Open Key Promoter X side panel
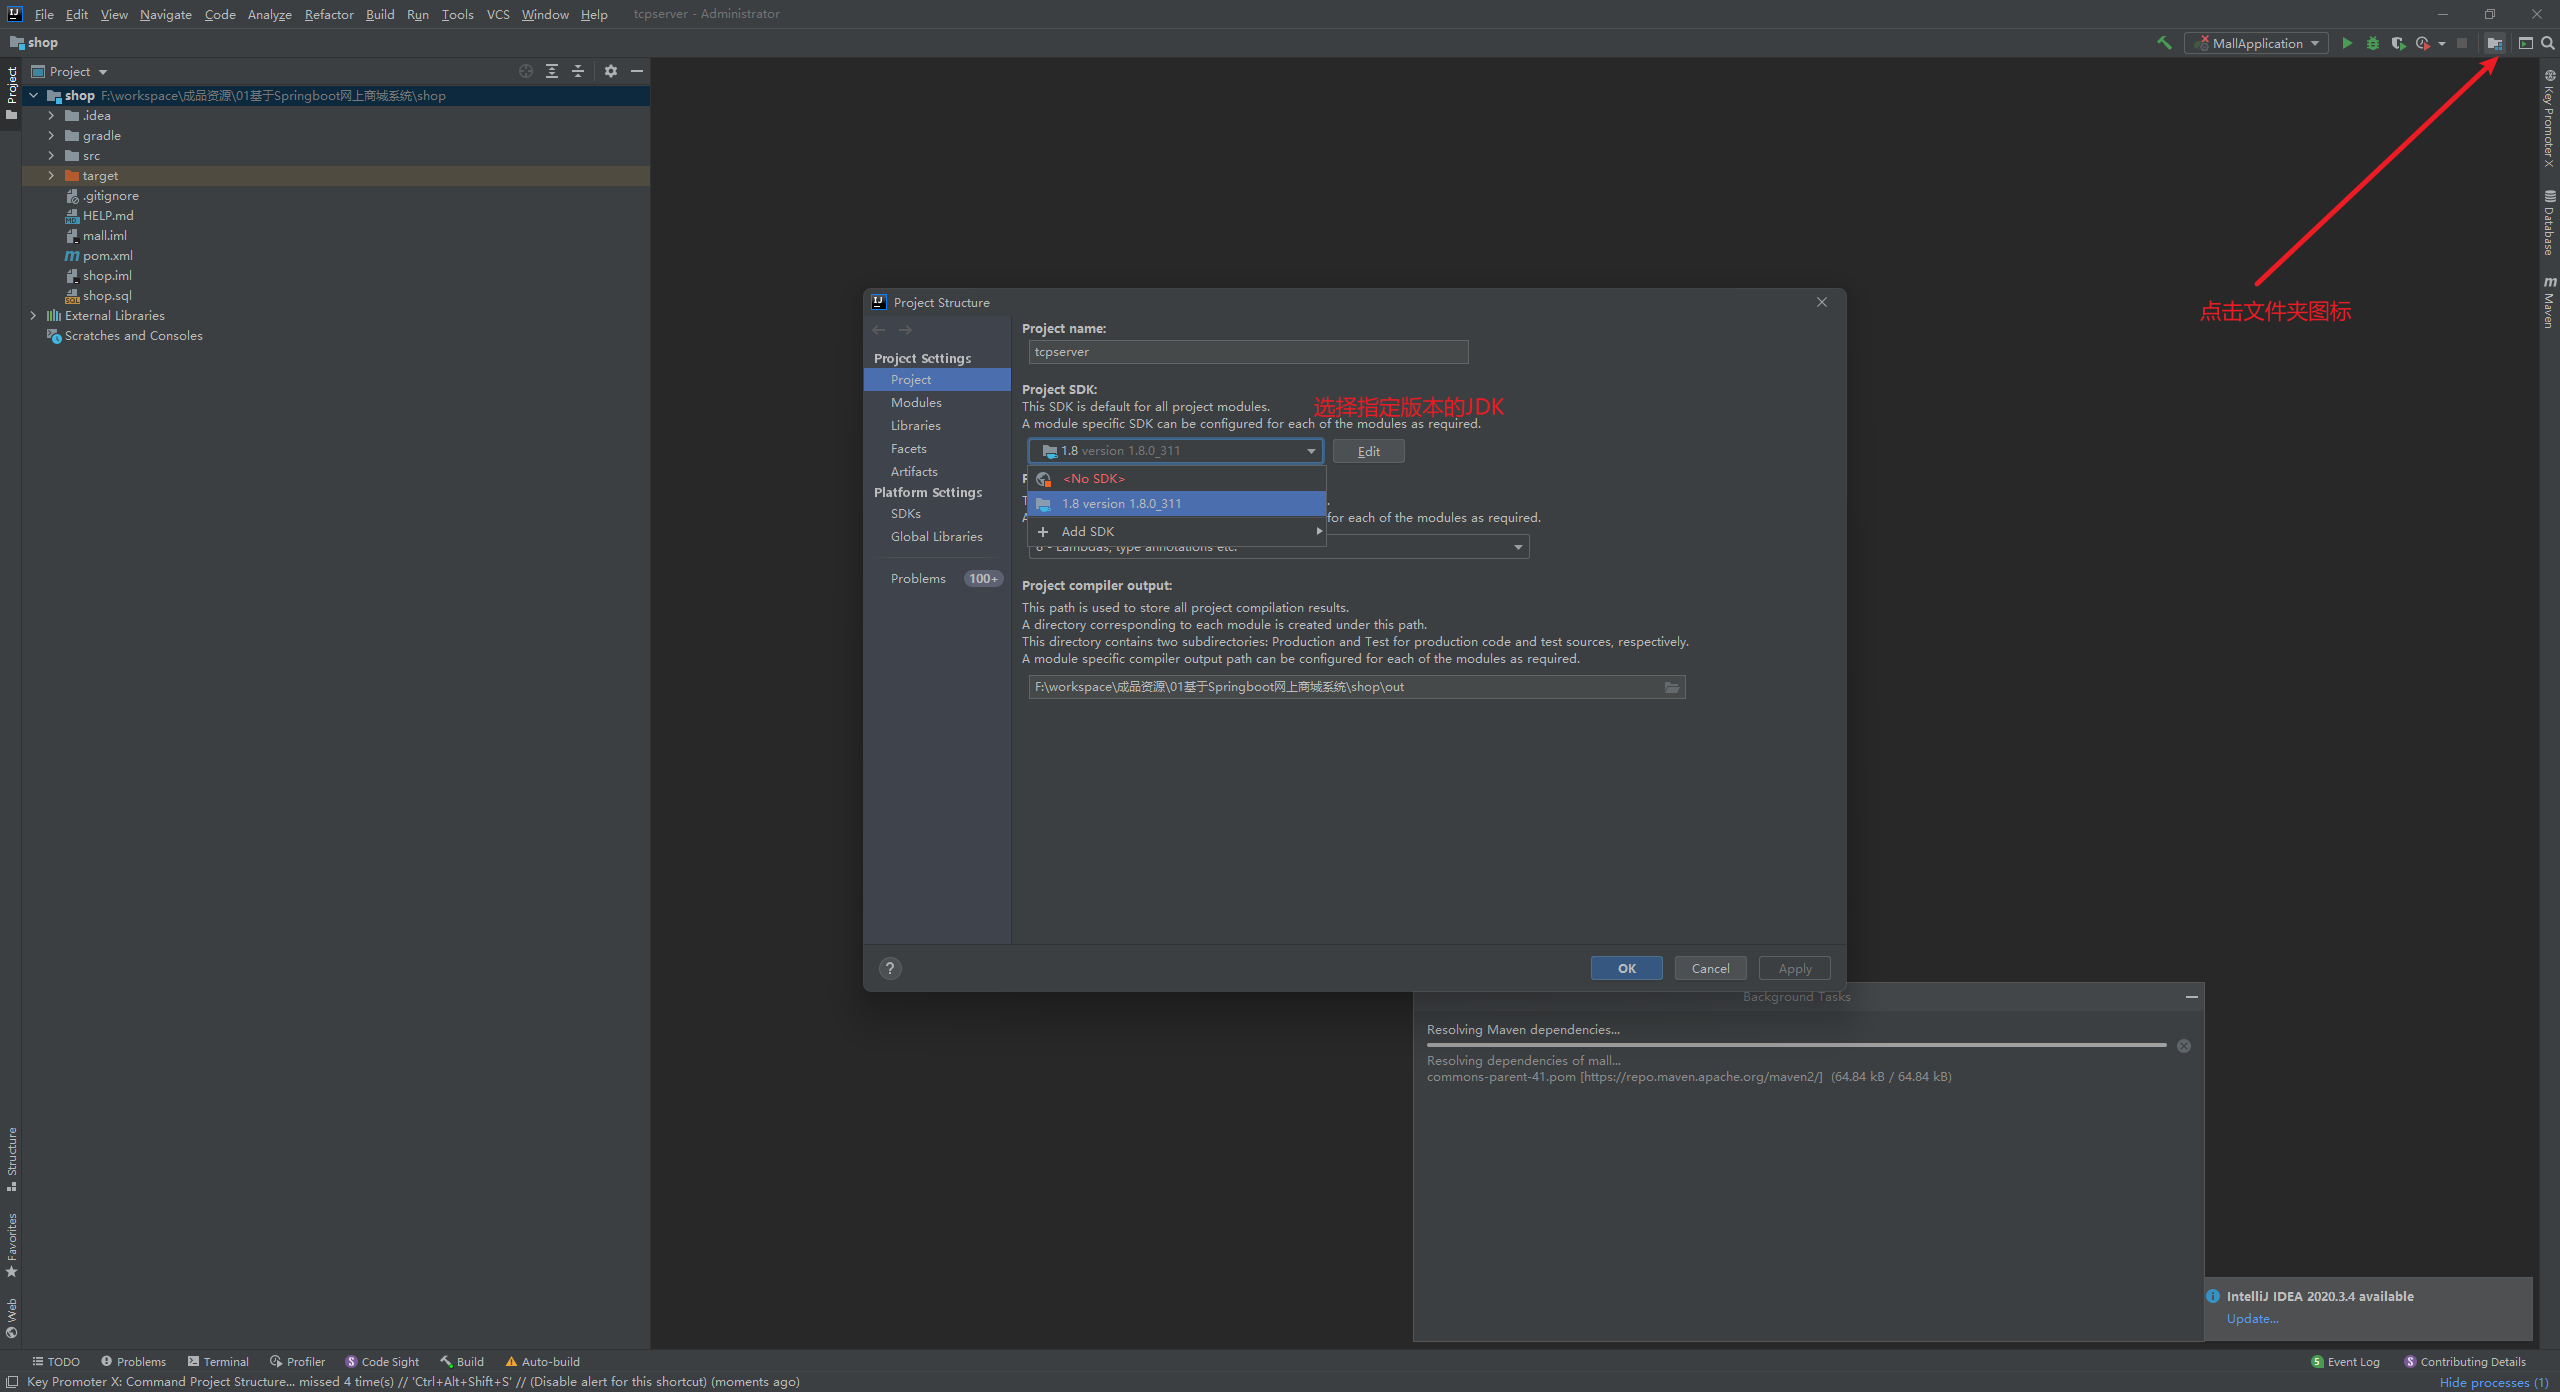2560x1392 pixels. [2549, 118]
